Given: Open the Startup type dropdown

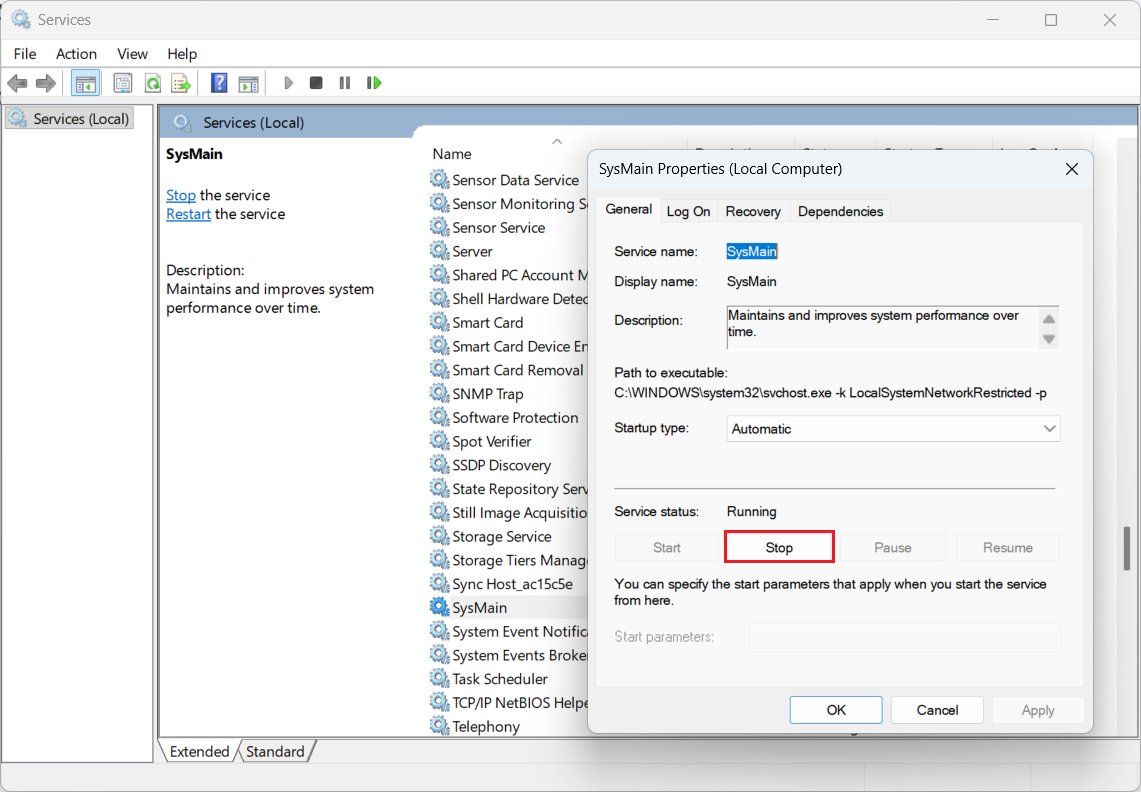Looking at the screenshot, I should click(x=894, y=429).
